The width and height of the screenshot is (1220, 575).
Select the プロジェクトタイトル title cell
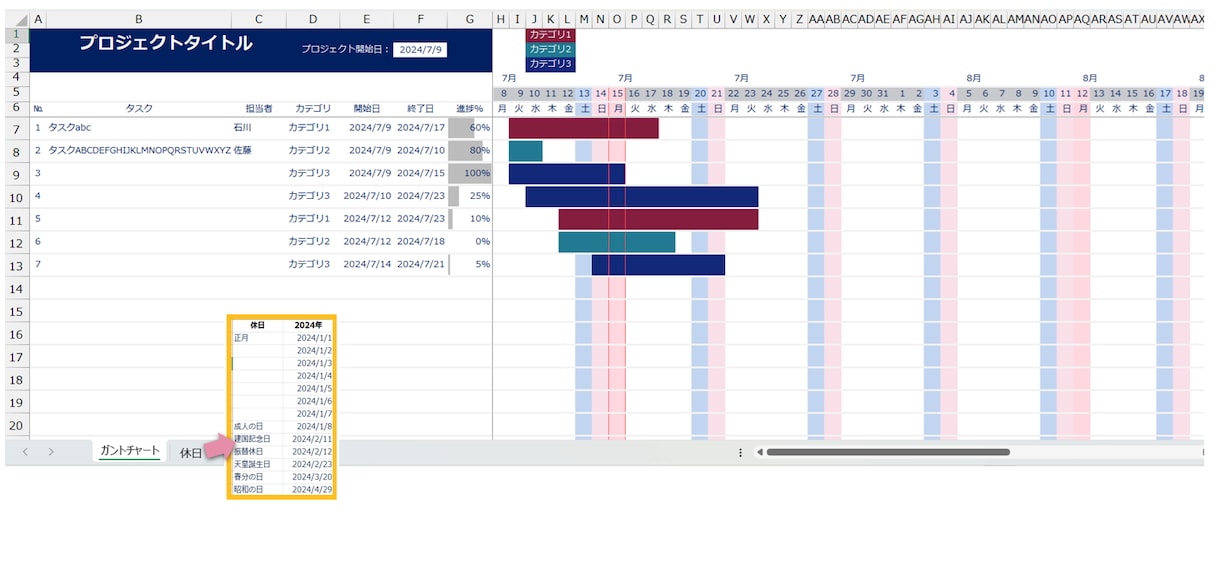(165, 44)
